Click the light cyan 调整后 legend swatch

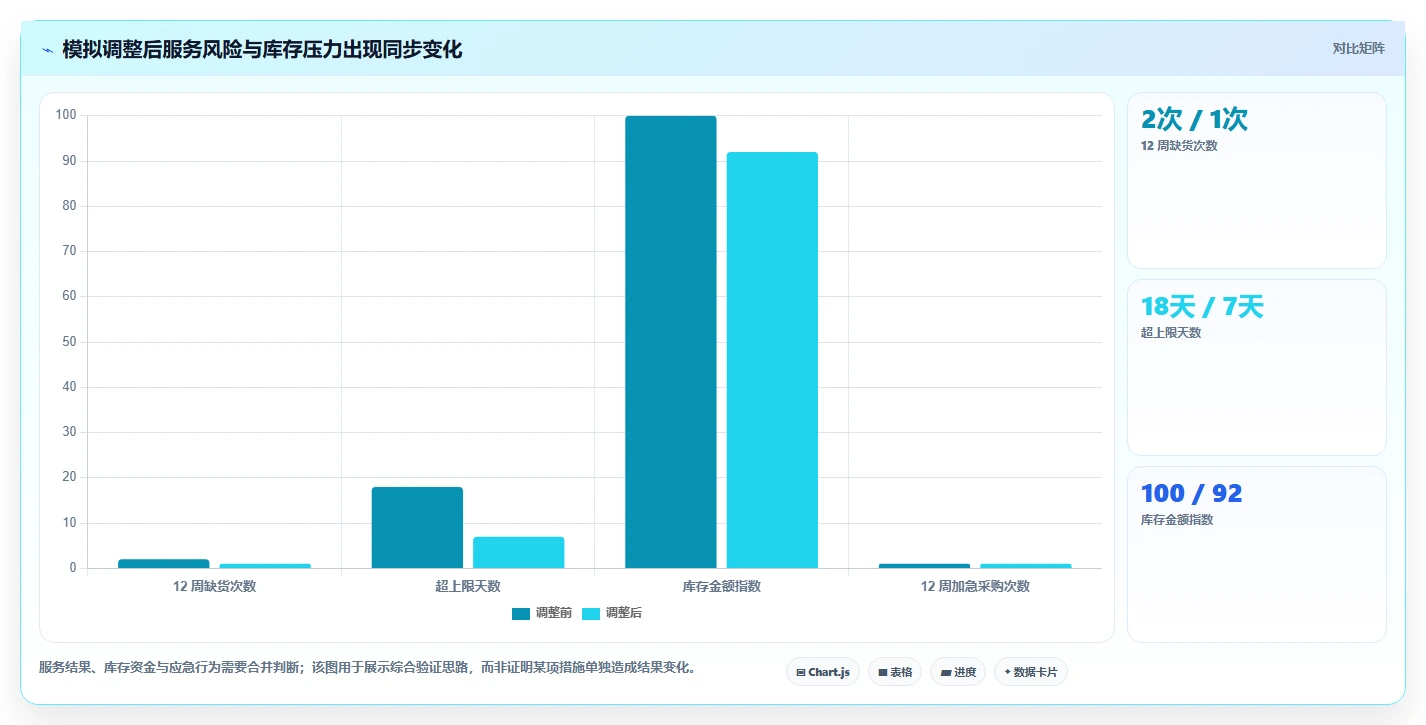coord(591,613)
